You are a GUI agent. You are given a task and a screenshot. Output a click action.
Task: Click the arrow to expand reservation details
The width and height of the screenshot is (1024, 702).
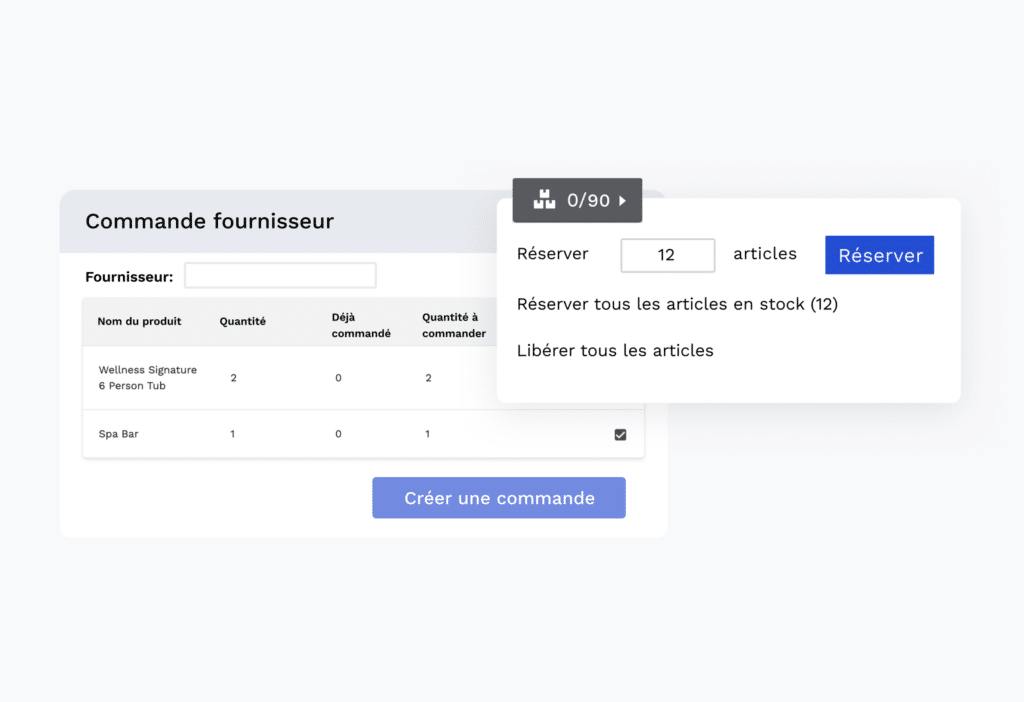(x=622, y=200)
